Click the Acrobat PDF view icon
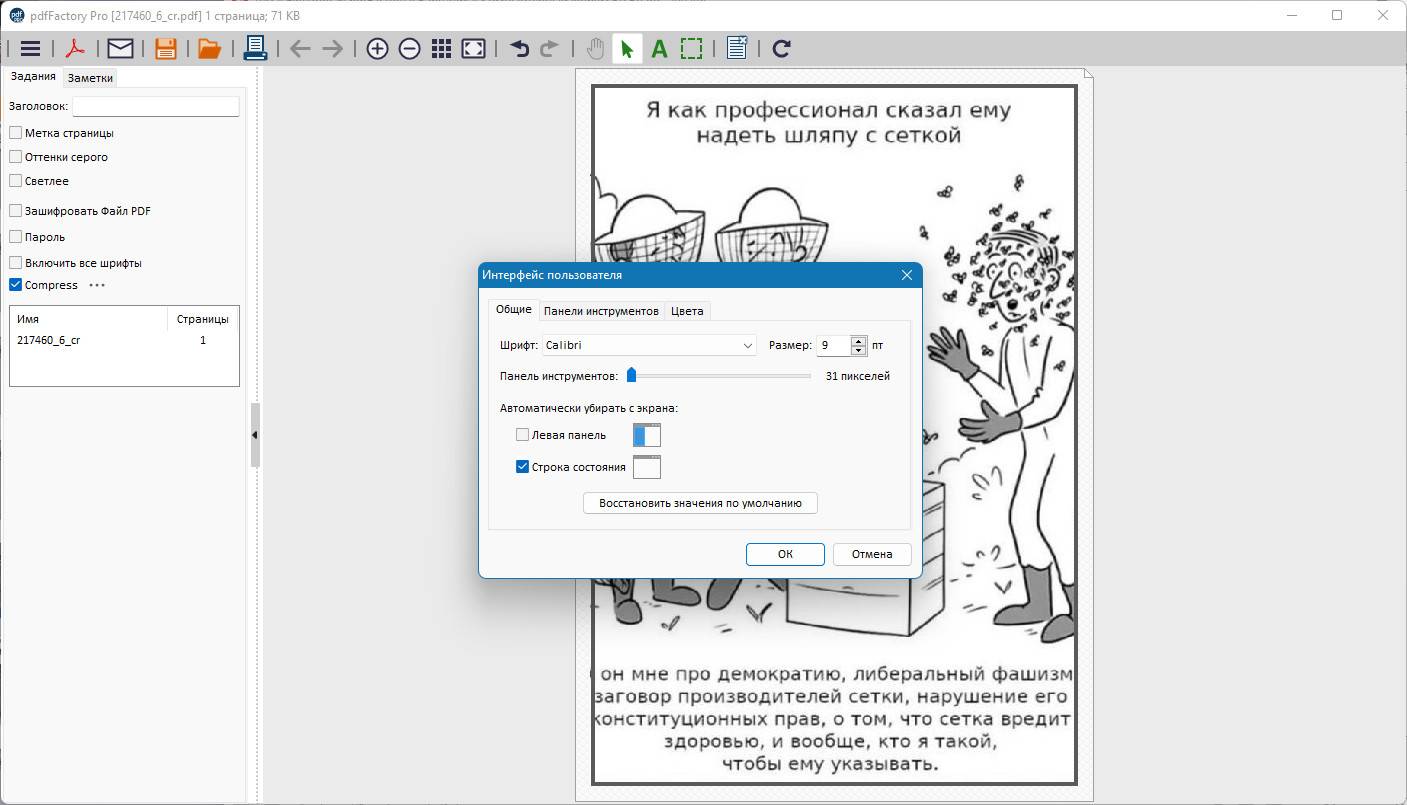The width and height of the screenshot is (1407, 805). click(x=75, y=49)
